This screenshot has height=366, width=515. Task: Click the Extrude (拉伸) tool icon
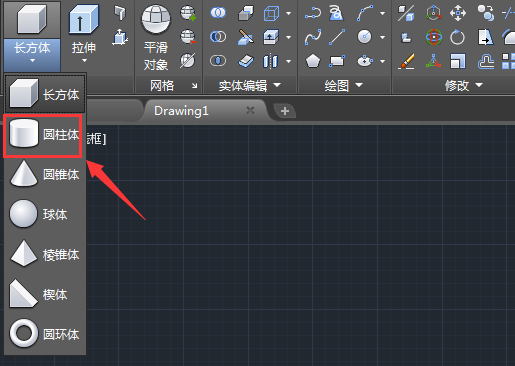click(84, 19)
